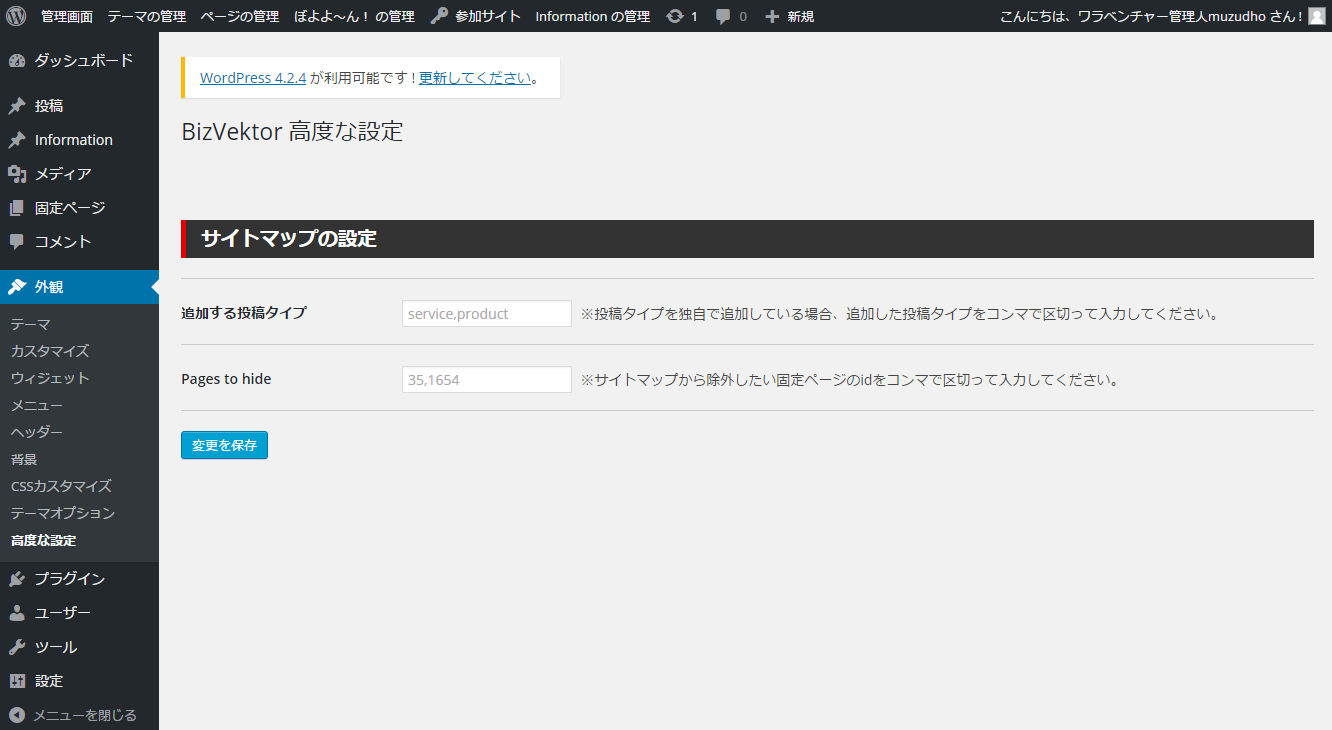The image size is (1332, 730).
Task: Open Information label in the sidebar
Action: [74, 140]
